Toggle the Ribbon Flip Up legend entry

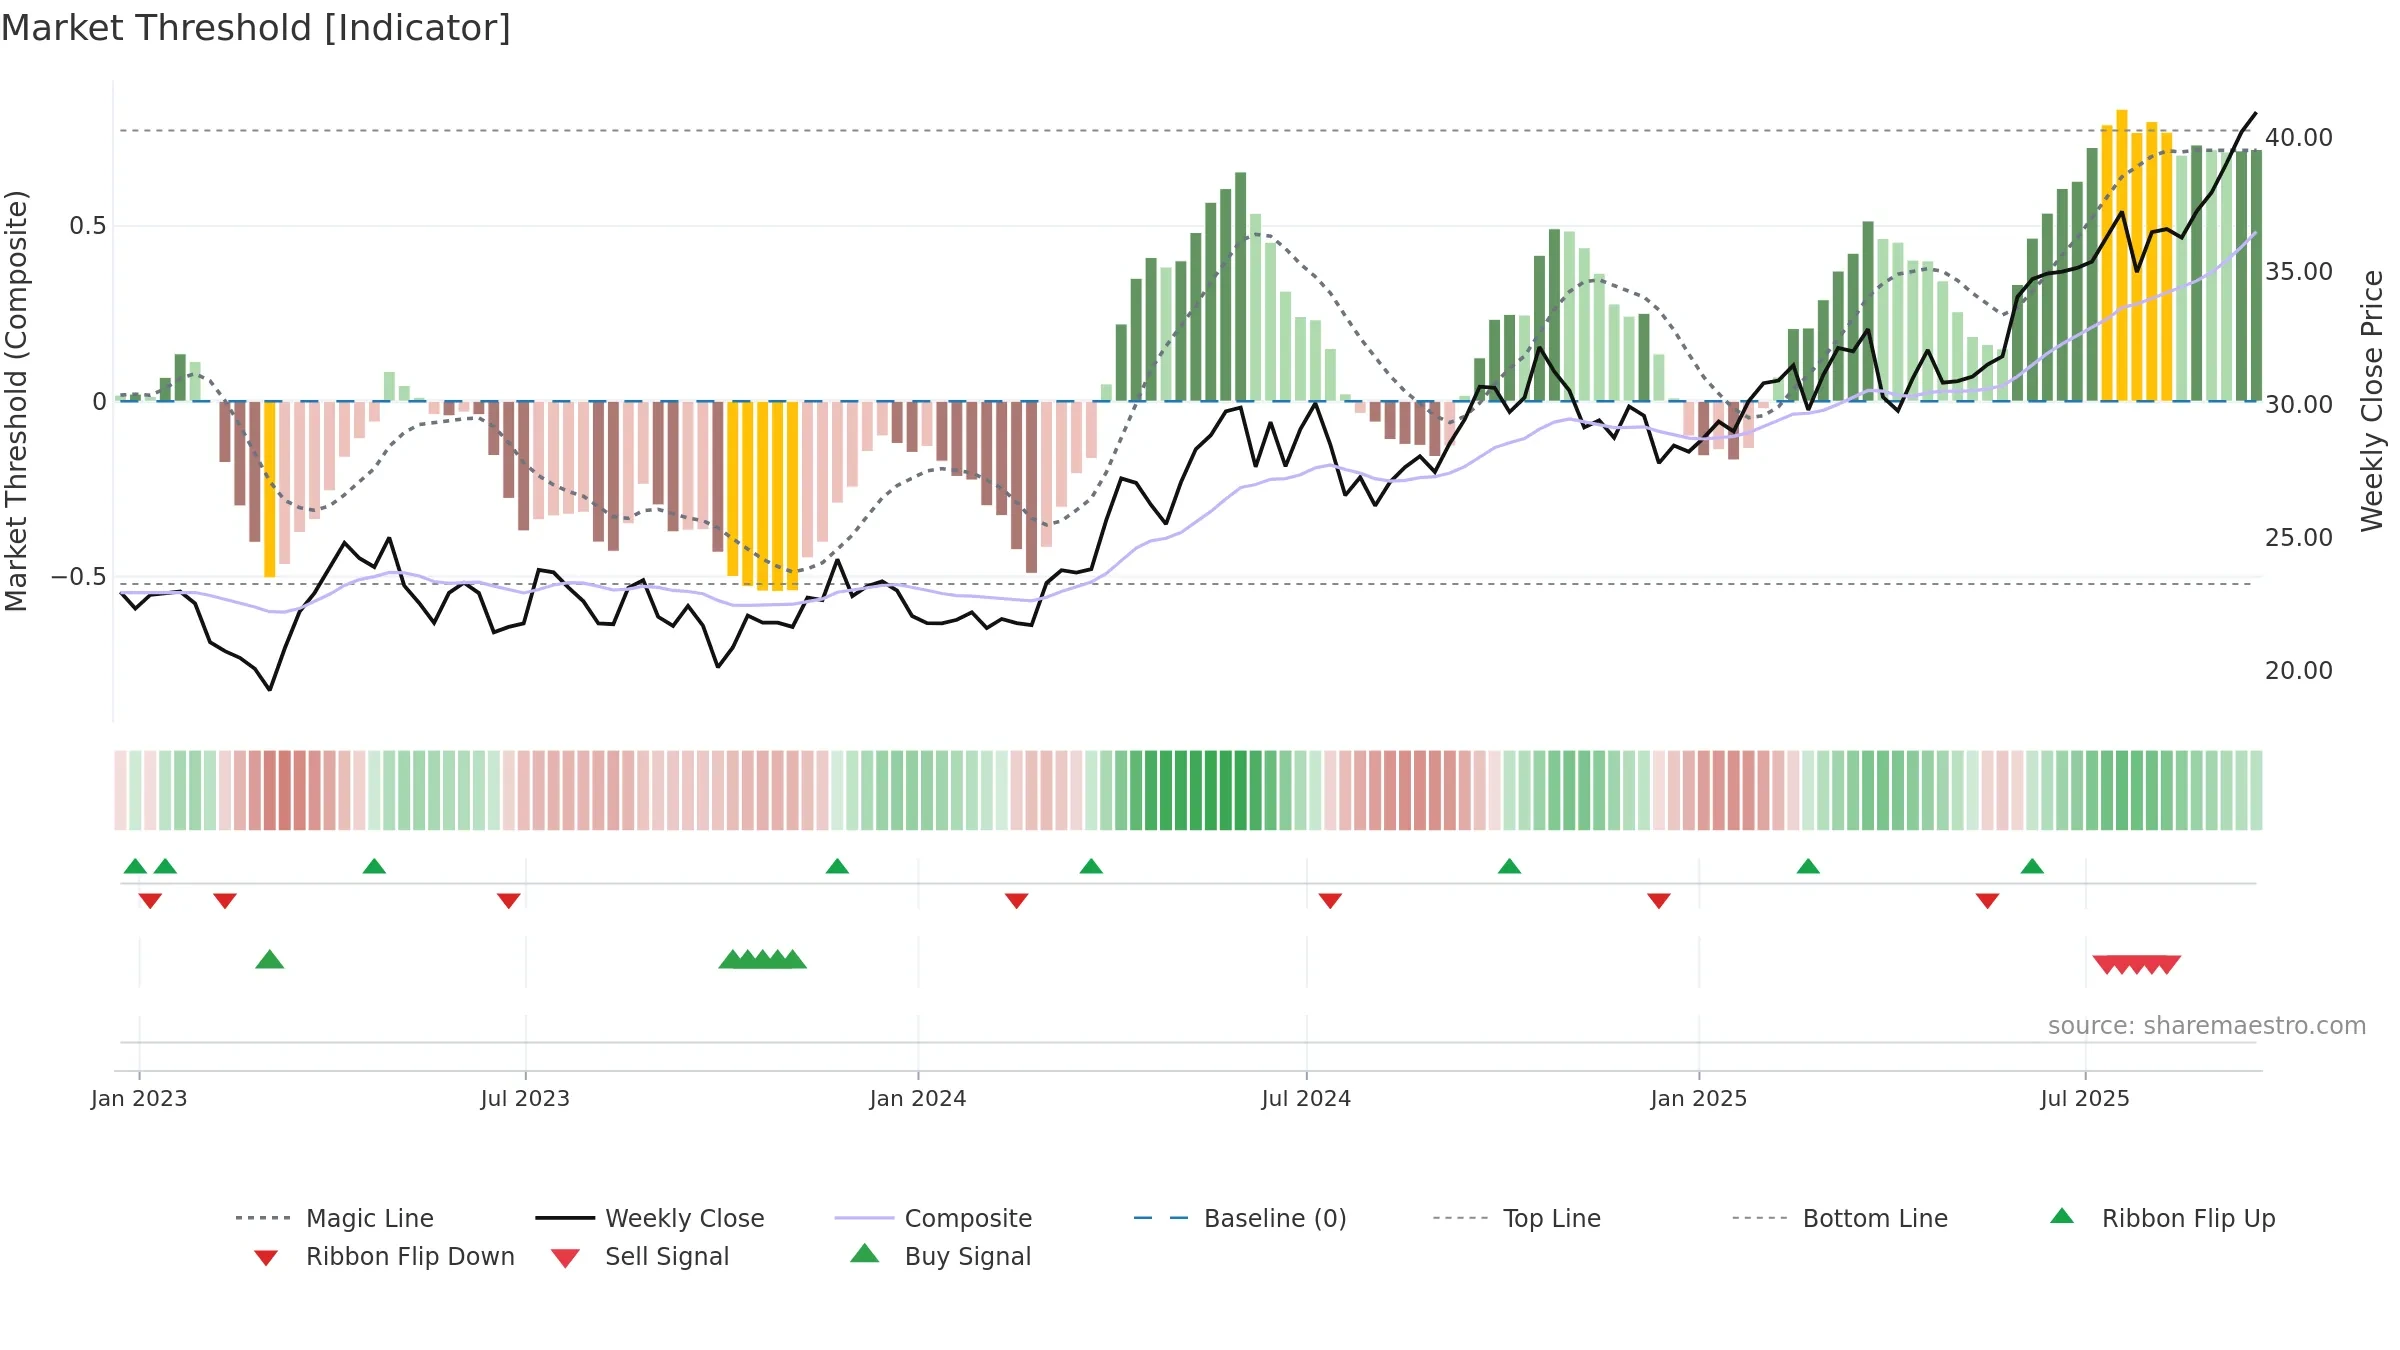tap(2162, 1218)
